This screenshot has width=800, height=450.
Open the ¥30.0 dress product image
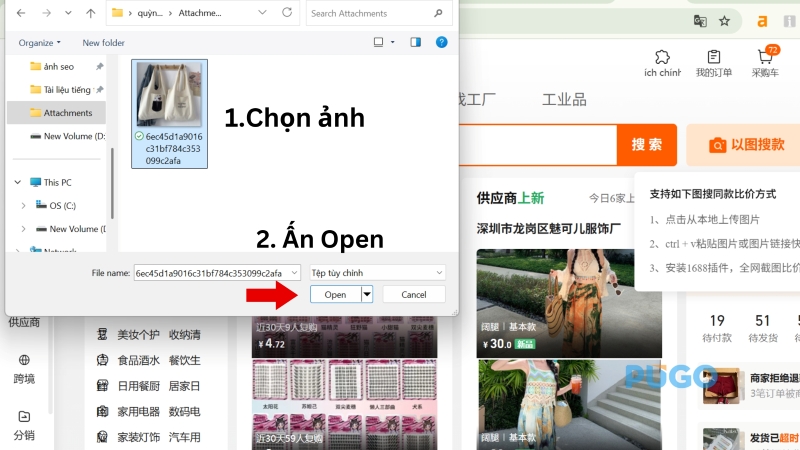click(569, 303)
